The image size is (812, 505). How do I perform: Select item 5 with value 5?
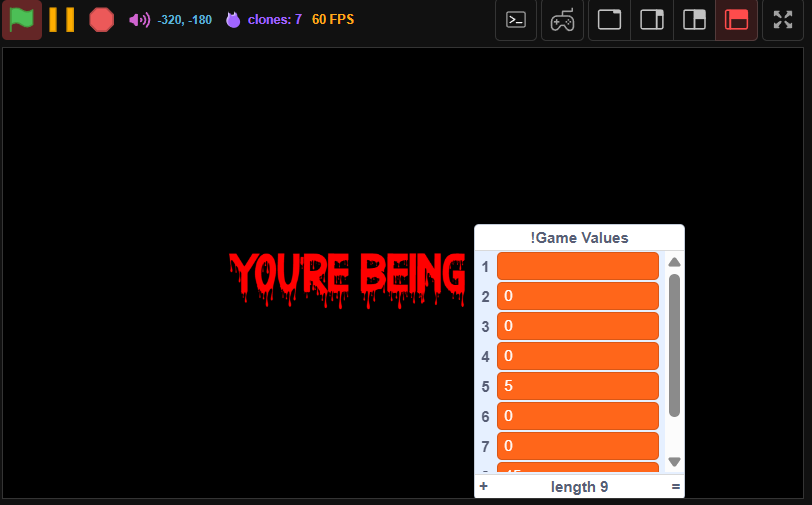click(578, 386)
